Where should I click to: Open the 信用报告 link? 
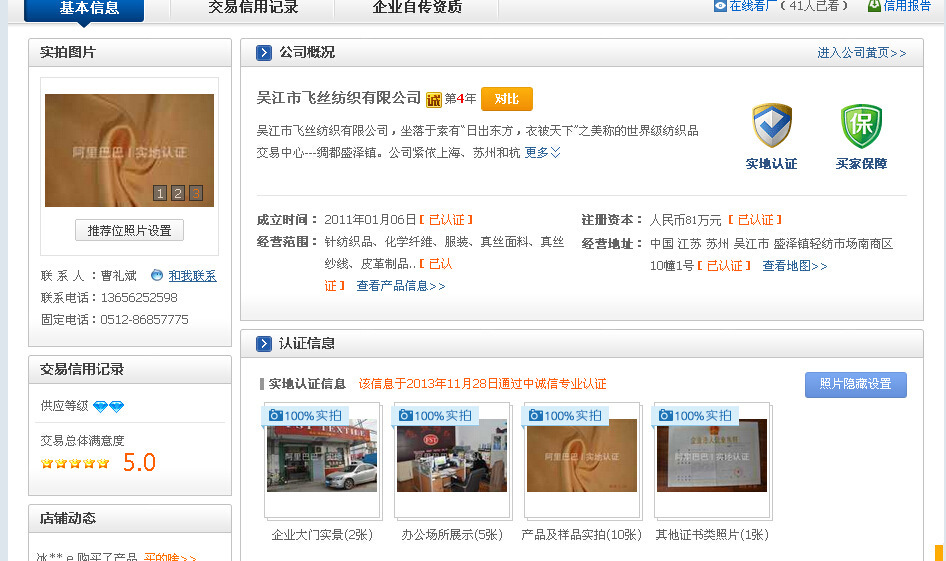(907, 6)
